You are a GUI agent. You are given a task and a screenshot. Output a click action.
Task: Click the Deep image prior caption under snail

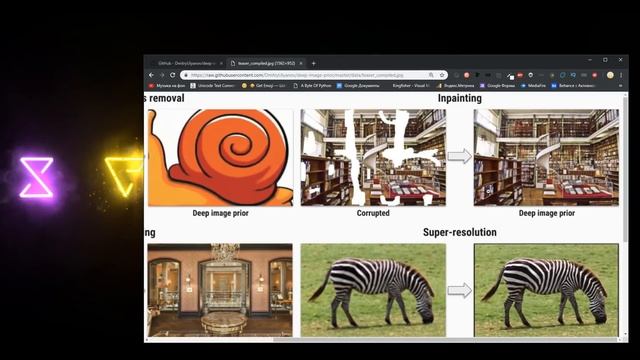[220, 213]
